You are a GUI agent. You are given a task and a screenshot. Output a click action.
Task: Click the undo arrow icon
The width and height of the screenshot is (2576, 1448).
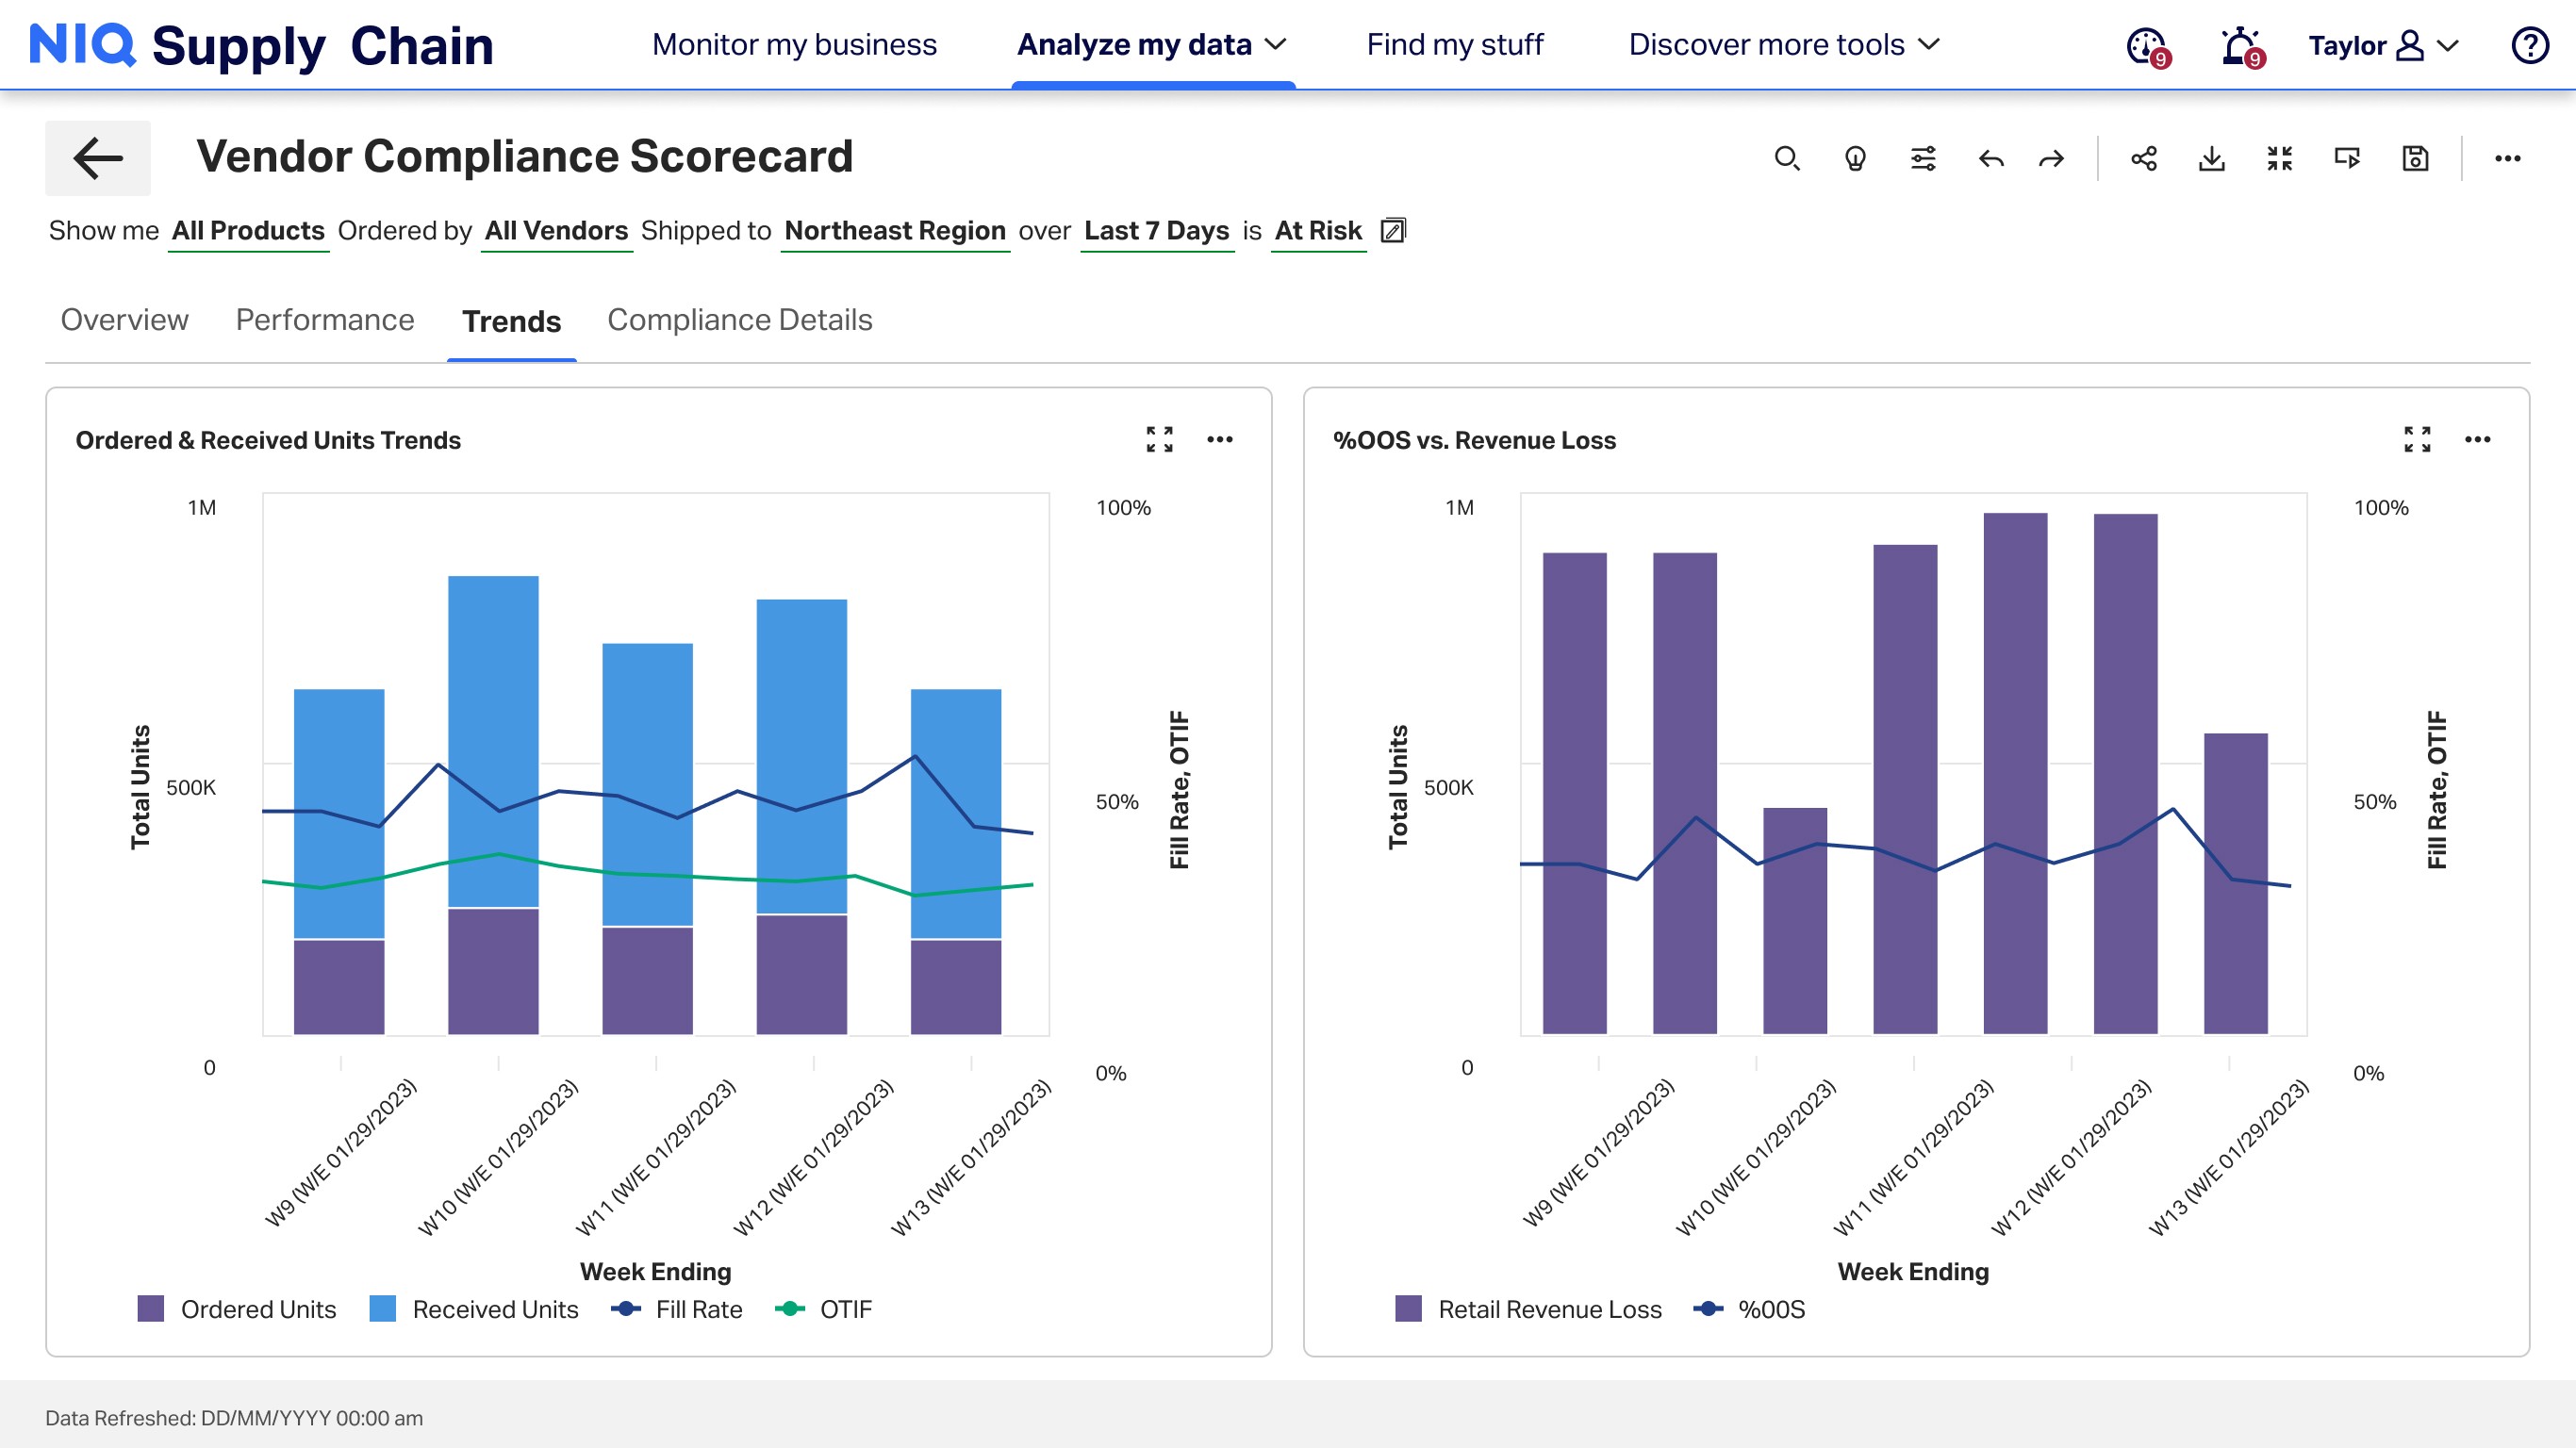(x=1991, y=158)
